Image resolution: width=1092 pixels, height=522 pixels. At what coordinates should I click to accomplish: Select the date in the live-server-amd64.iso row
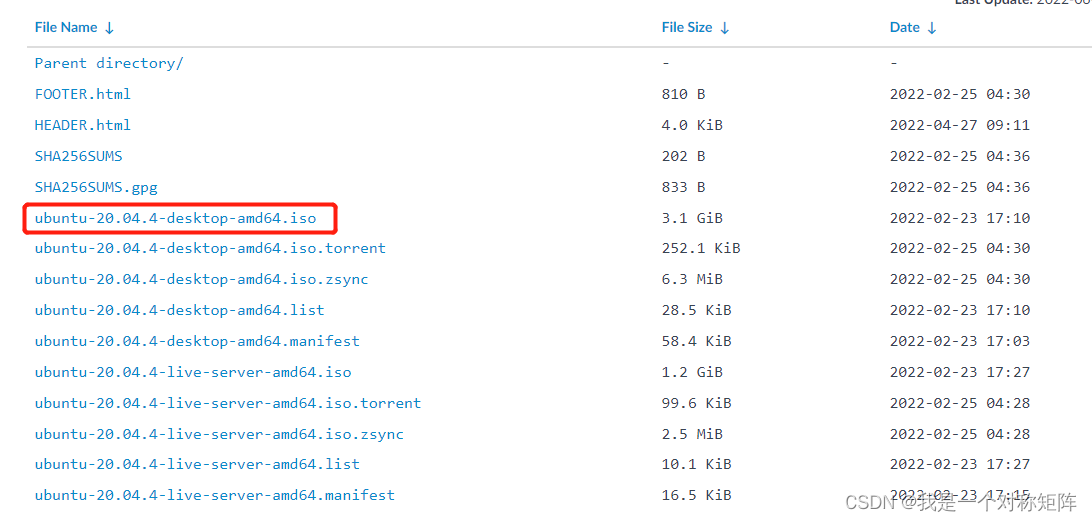pos(960,372)
